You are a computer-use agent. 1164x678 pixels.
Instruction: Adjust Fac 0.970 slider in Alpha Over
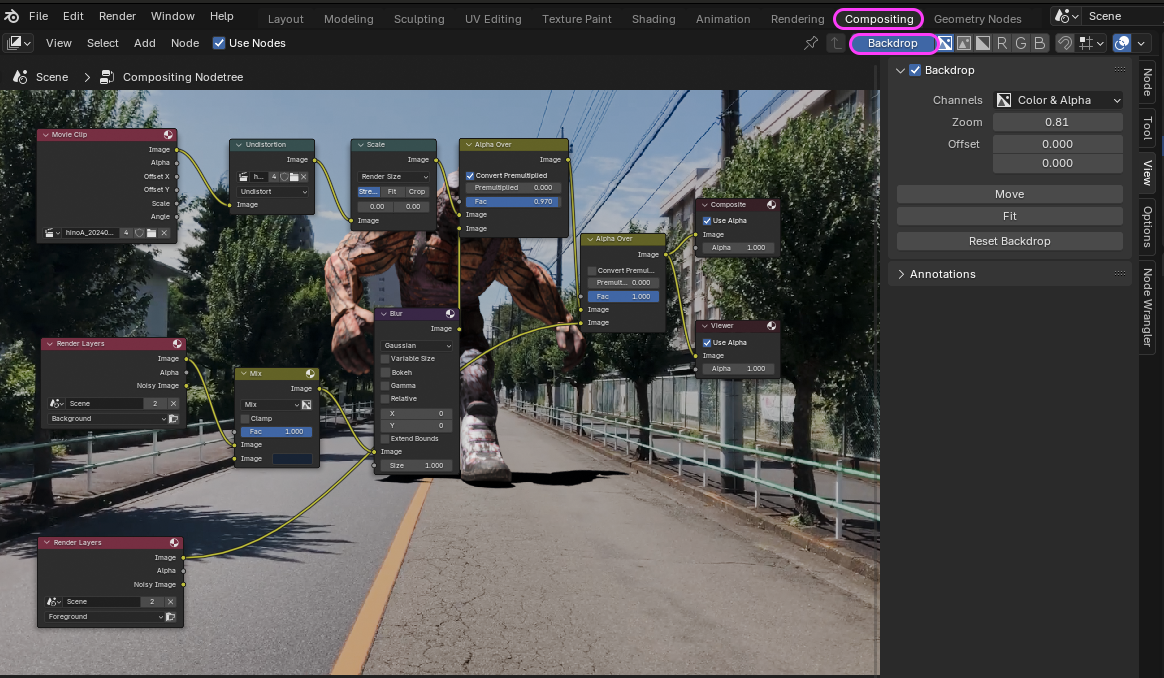(512, 202)
